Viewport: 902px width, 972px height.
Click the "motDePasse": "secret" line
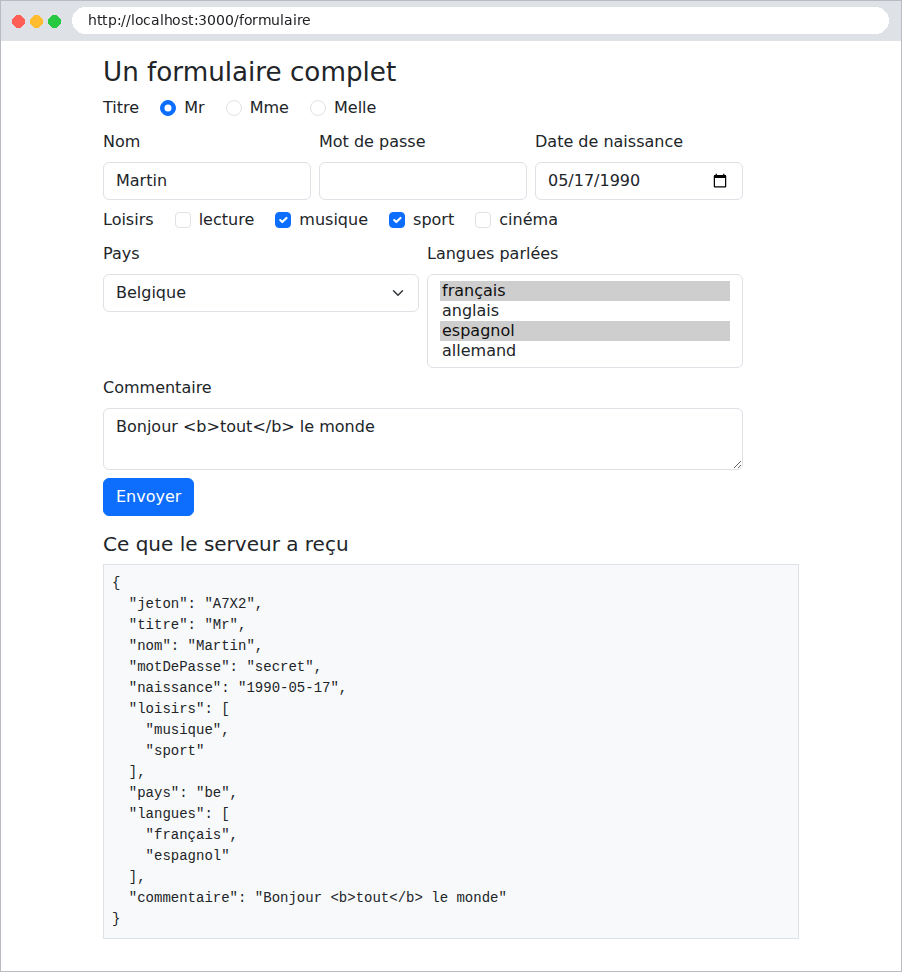pos(224,666)
